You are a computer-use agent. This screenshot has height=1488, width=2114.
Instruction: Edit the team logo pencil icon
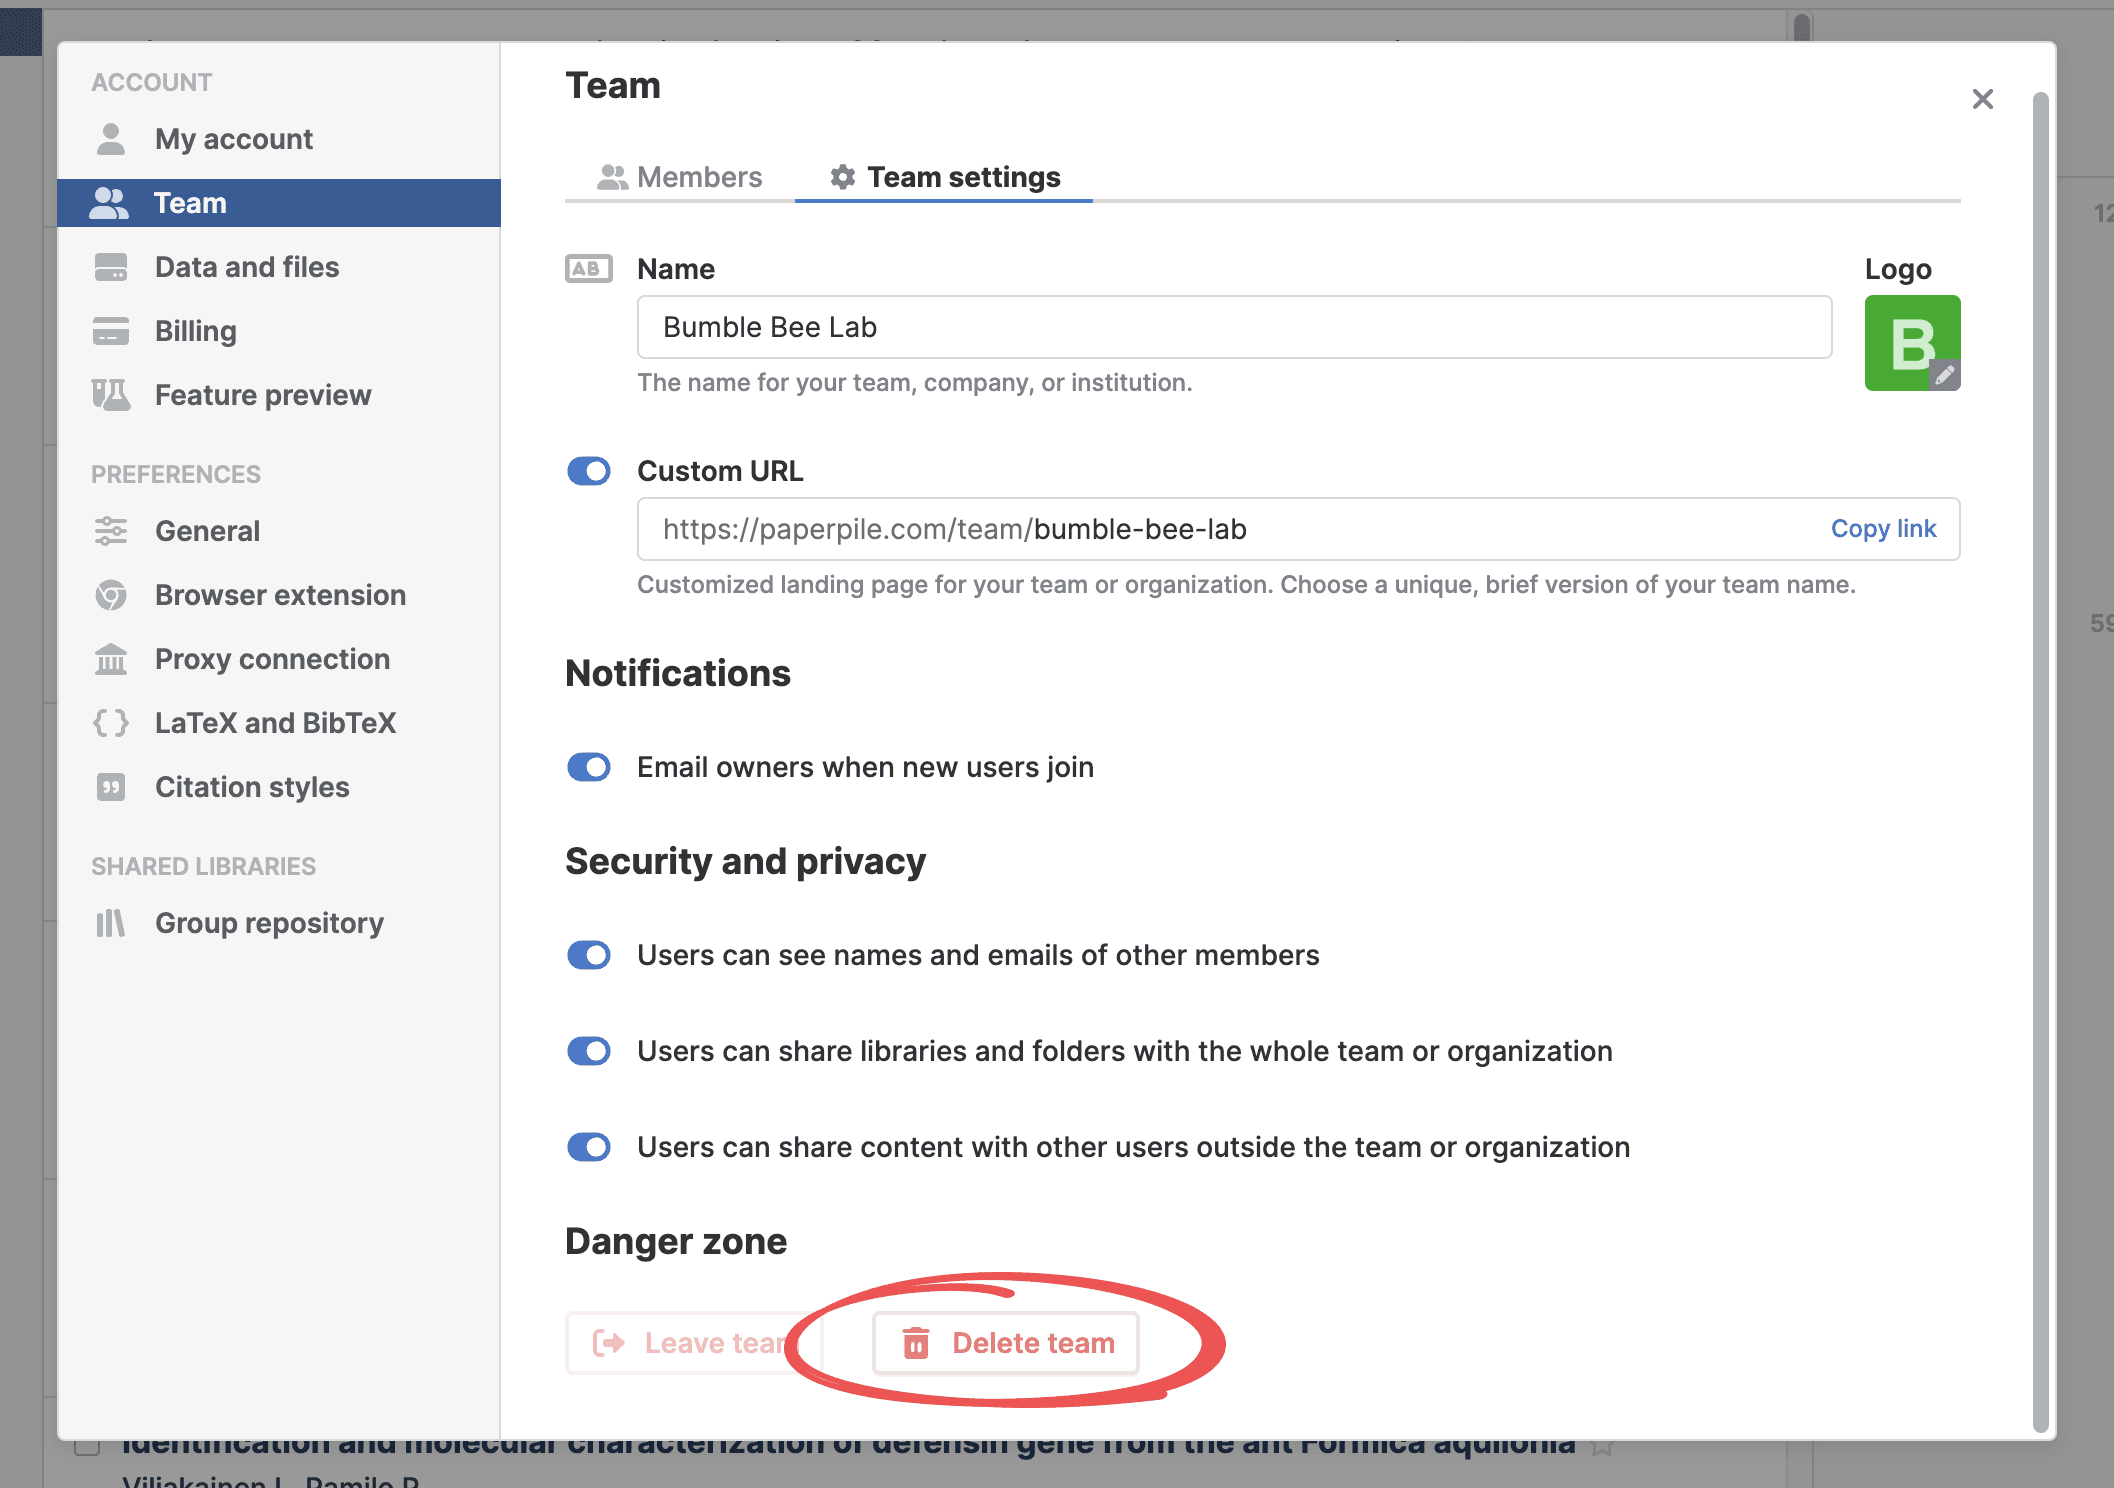1944,375
